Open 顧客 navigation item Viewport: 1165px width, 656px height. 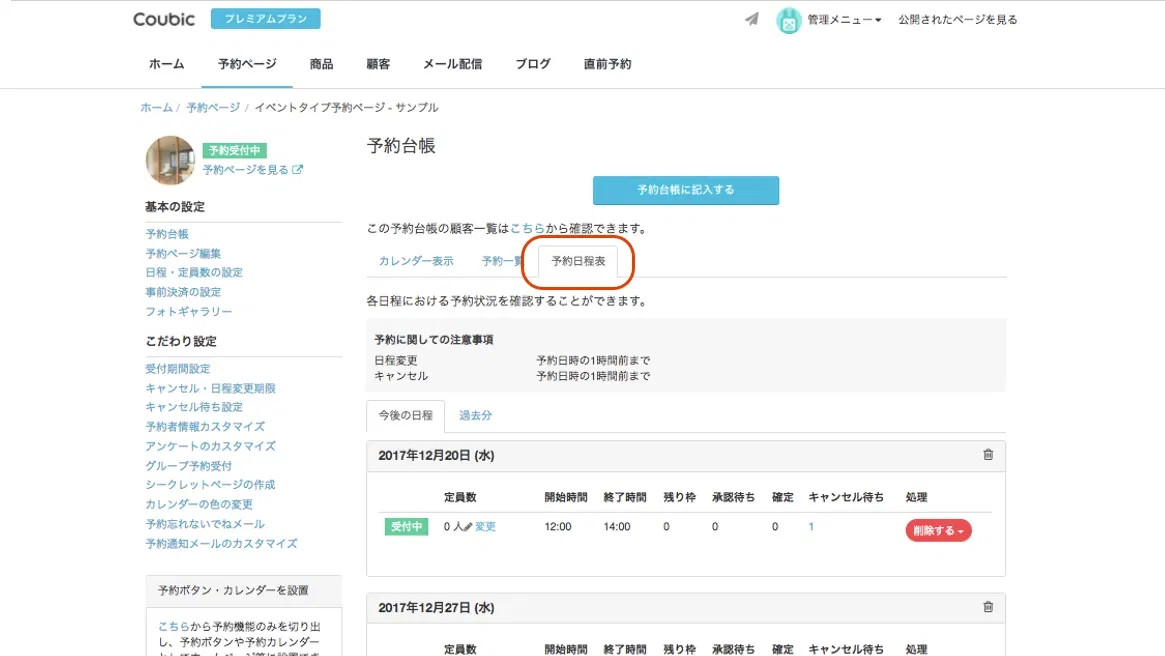(x=378, y=64)
